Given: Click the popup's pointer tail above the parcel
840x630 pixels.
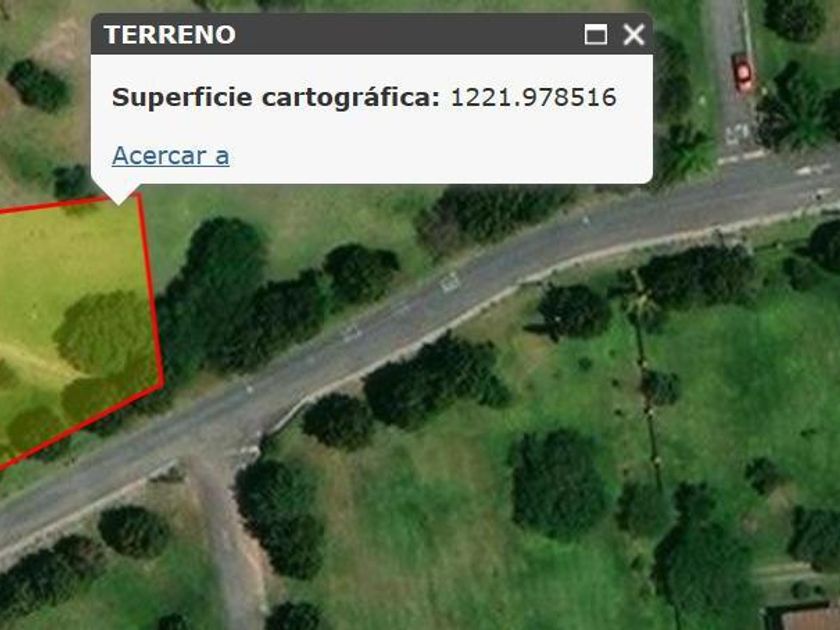Looking at the screenshot, I should click(x=119, y=194).
